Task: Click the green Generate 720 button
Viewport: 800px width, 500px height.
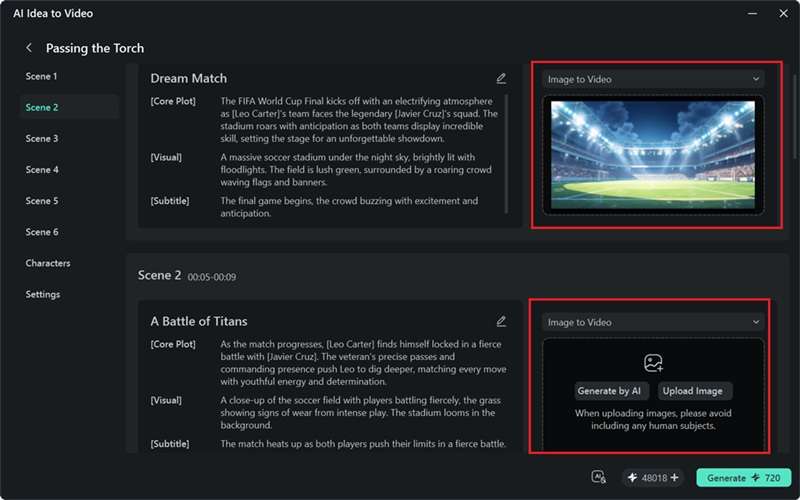Action: (743, 478)
